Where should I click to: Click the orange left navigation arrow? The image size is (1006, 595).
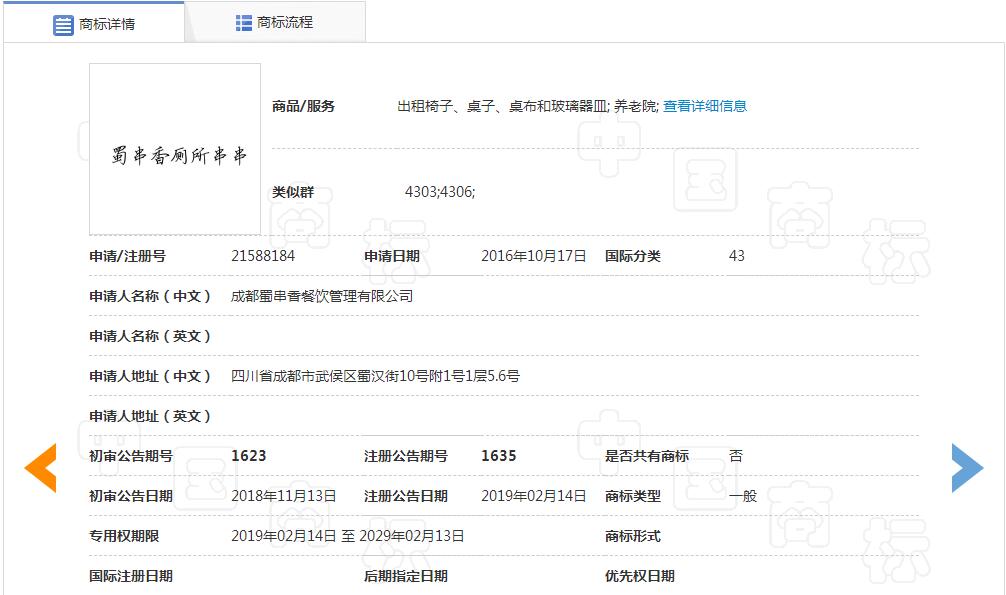coord(39,466)
